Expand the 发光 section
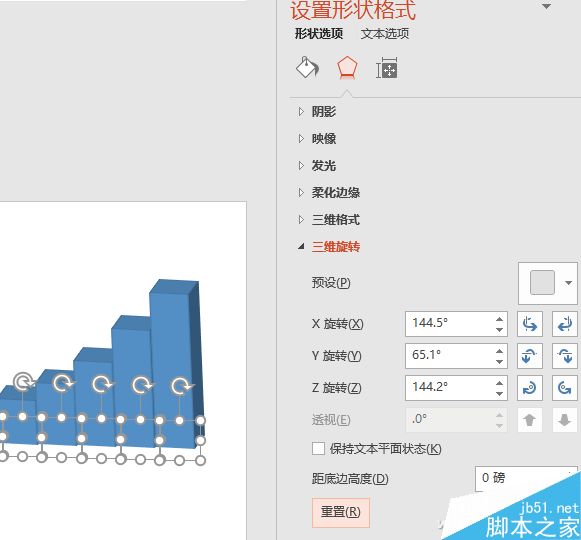 point(301,166)
